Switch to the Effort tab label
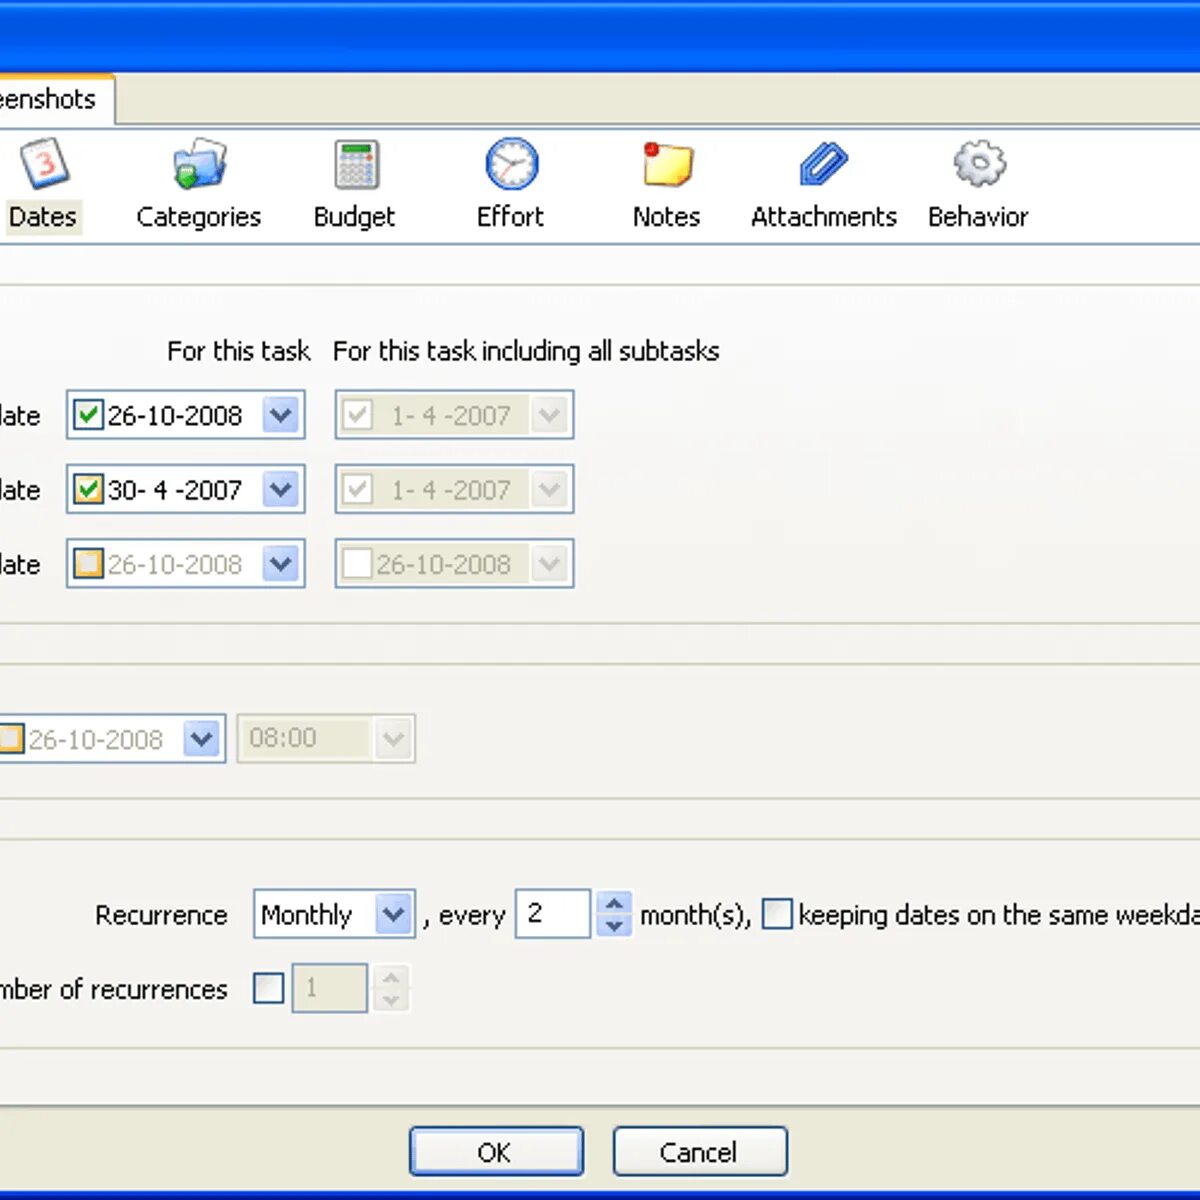 point(510,217)
